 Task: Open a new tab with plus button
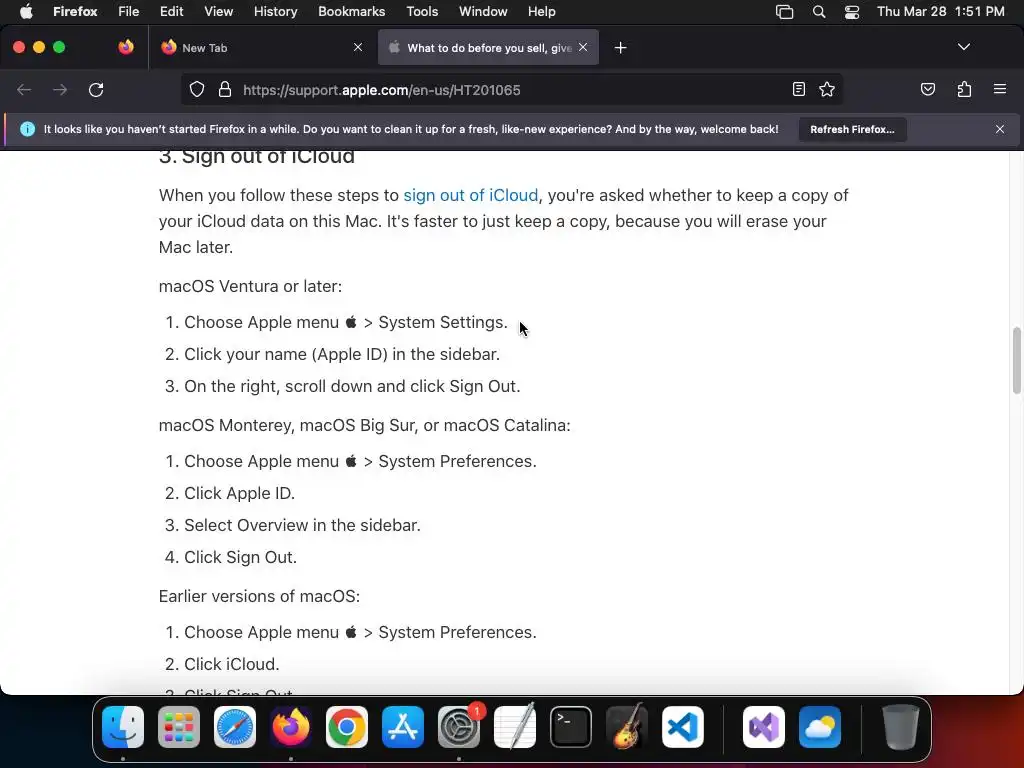point(620,48)
